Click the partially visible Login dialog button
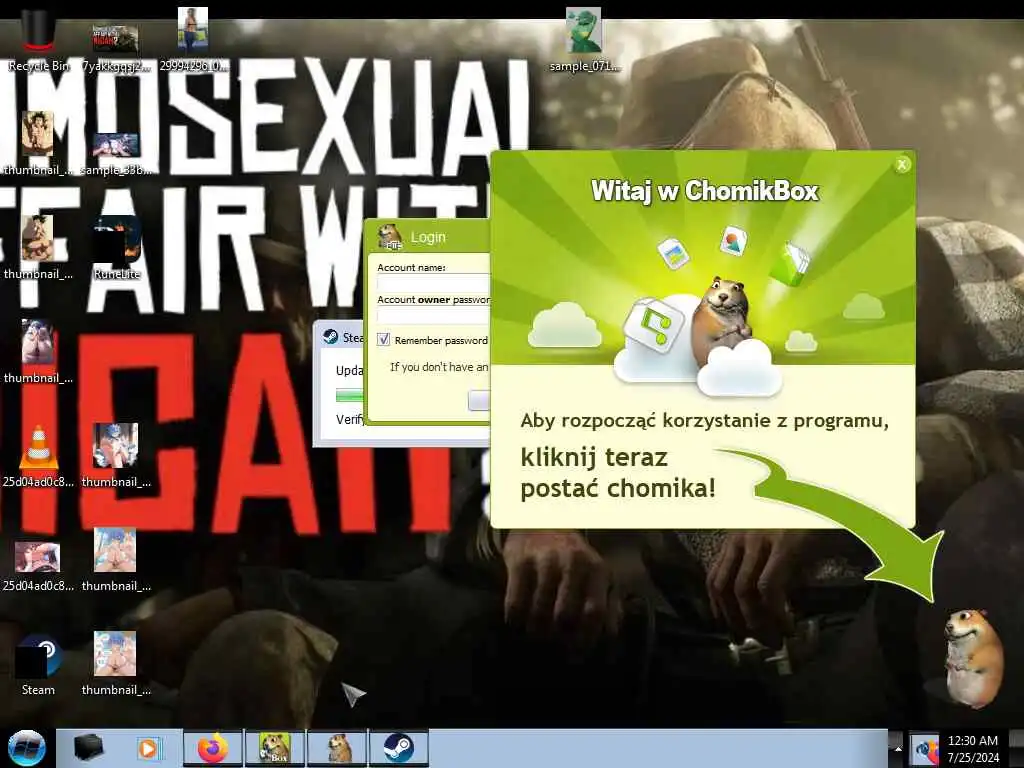1024x768 pixels. [x=479, y=400]
